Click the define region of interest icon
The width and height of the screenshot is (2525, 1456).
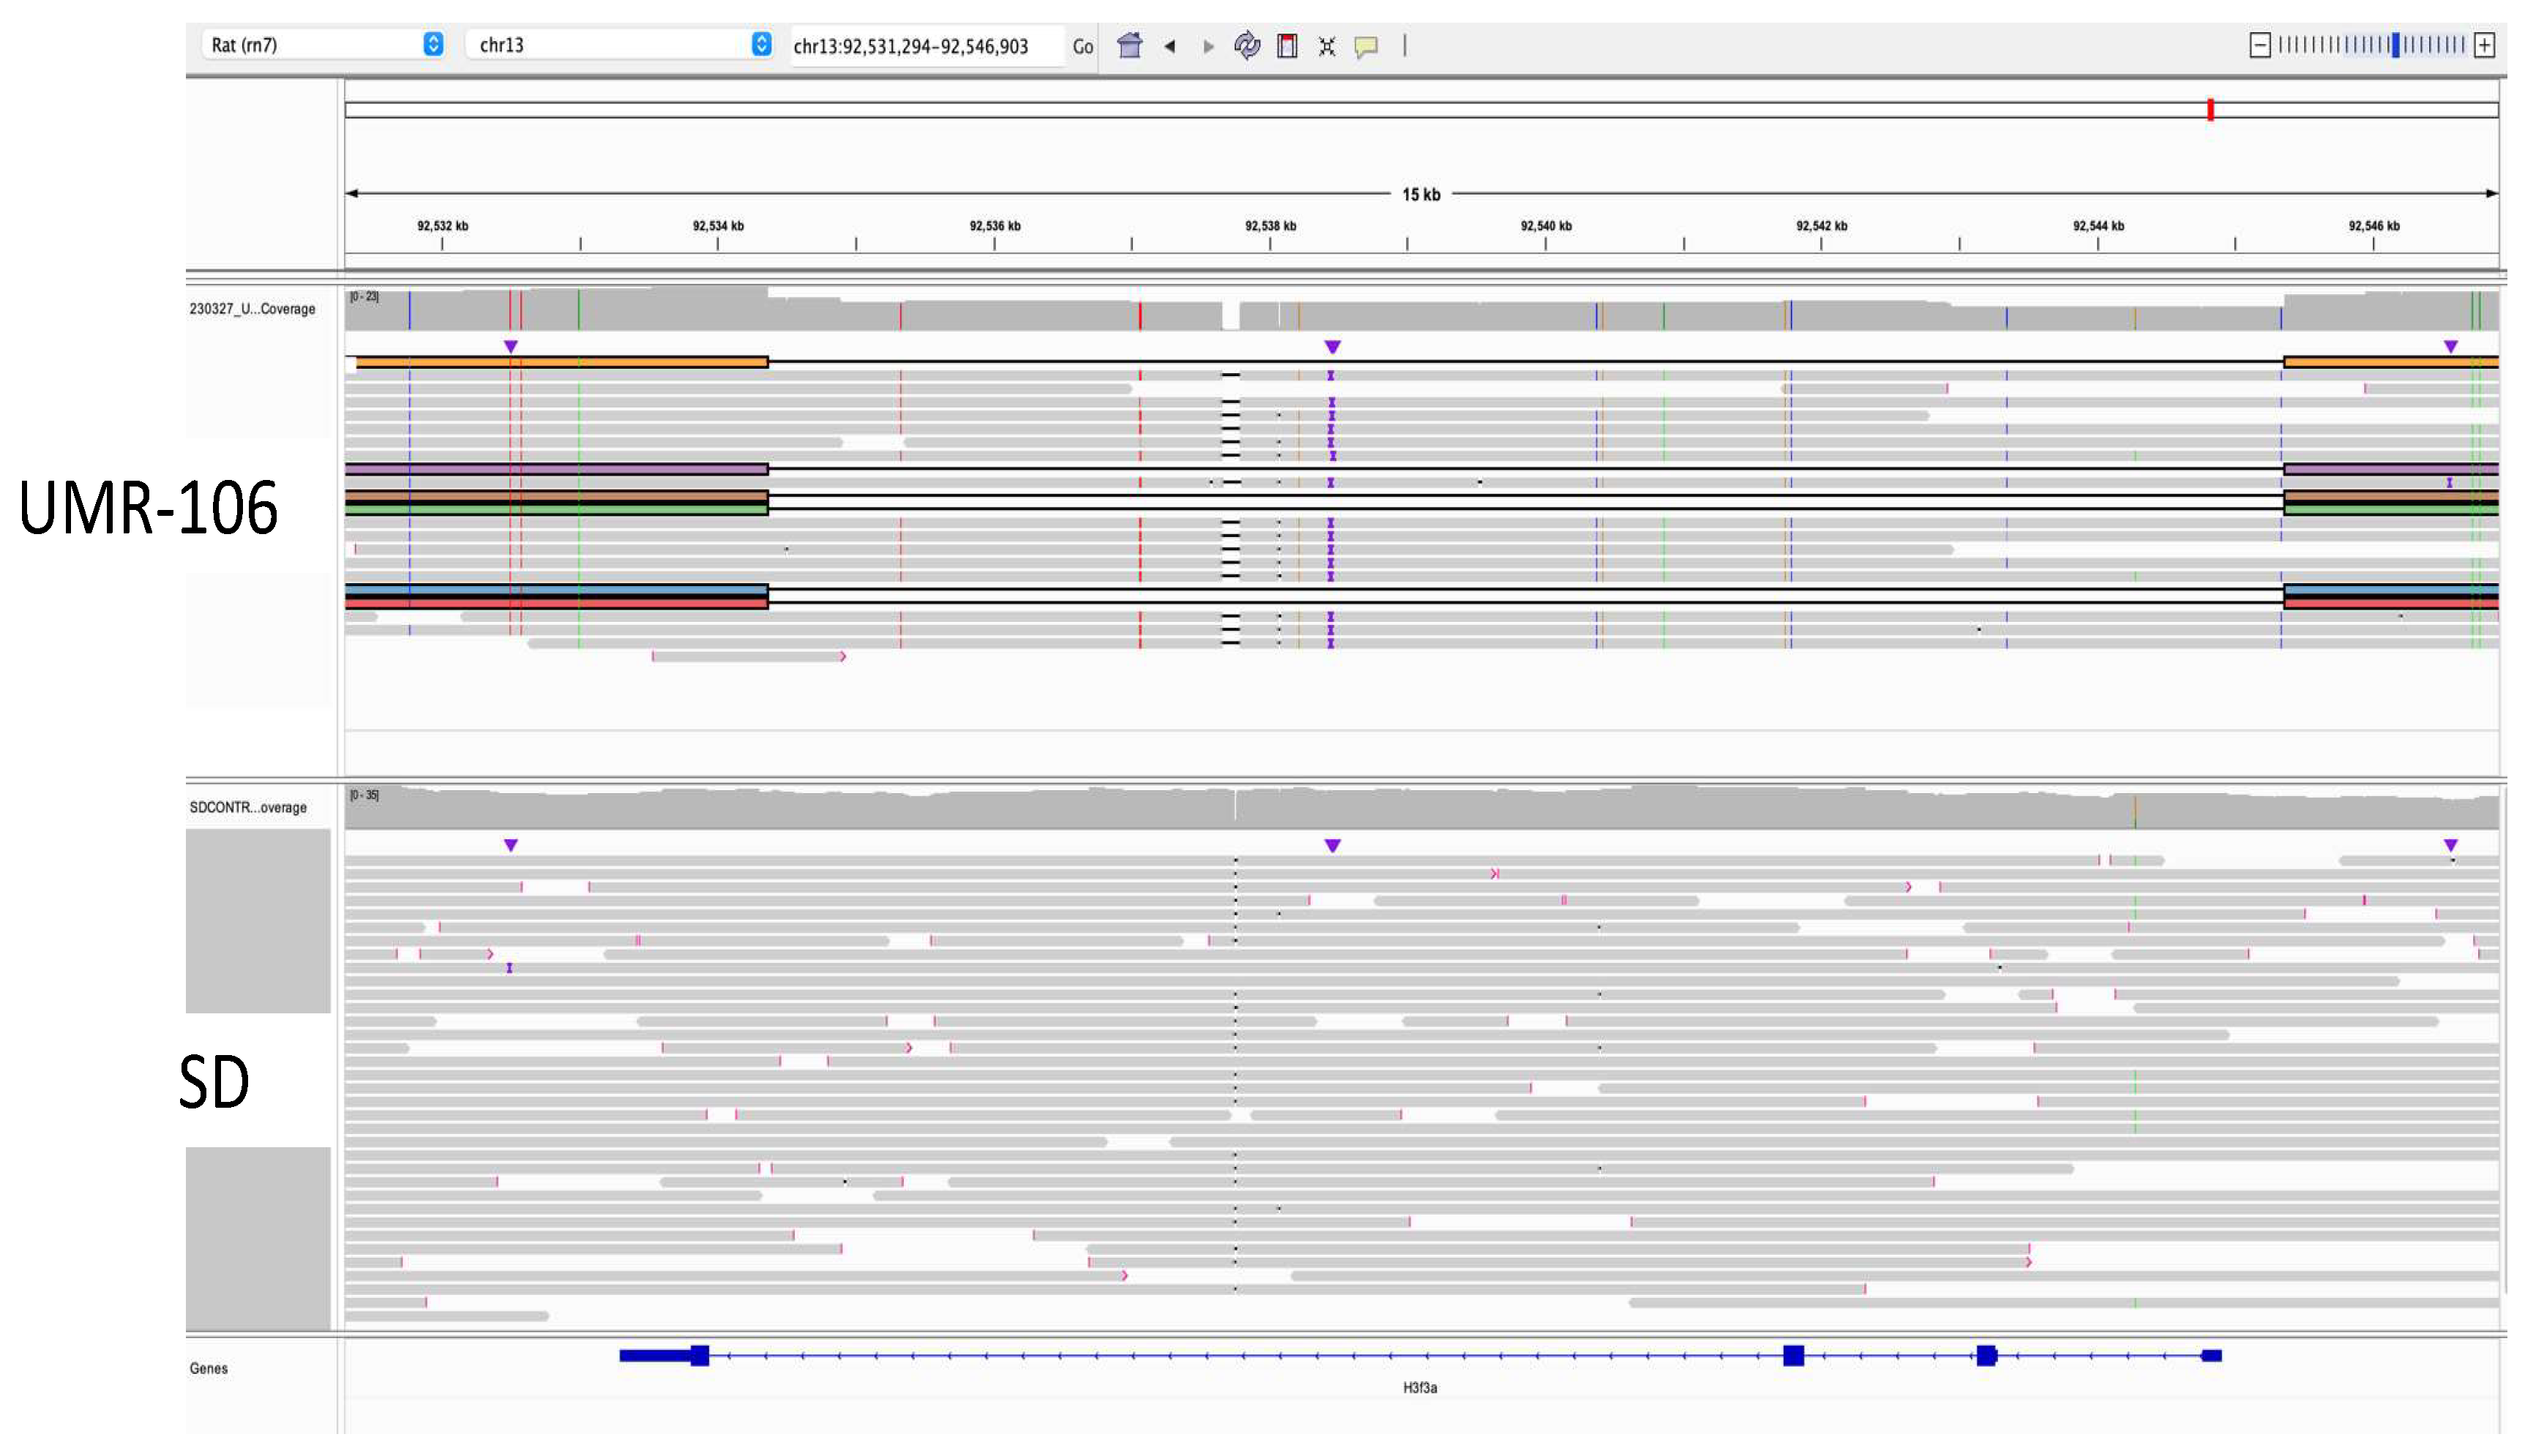[x=1289, y=46]
